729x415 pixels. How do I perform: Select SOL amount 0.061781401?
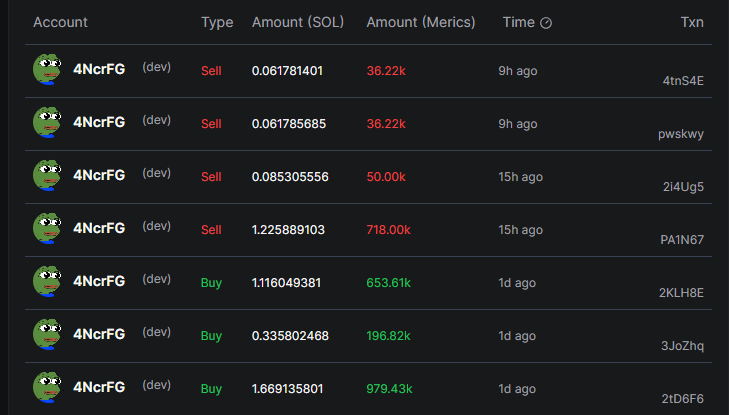[x=287, y=71]
